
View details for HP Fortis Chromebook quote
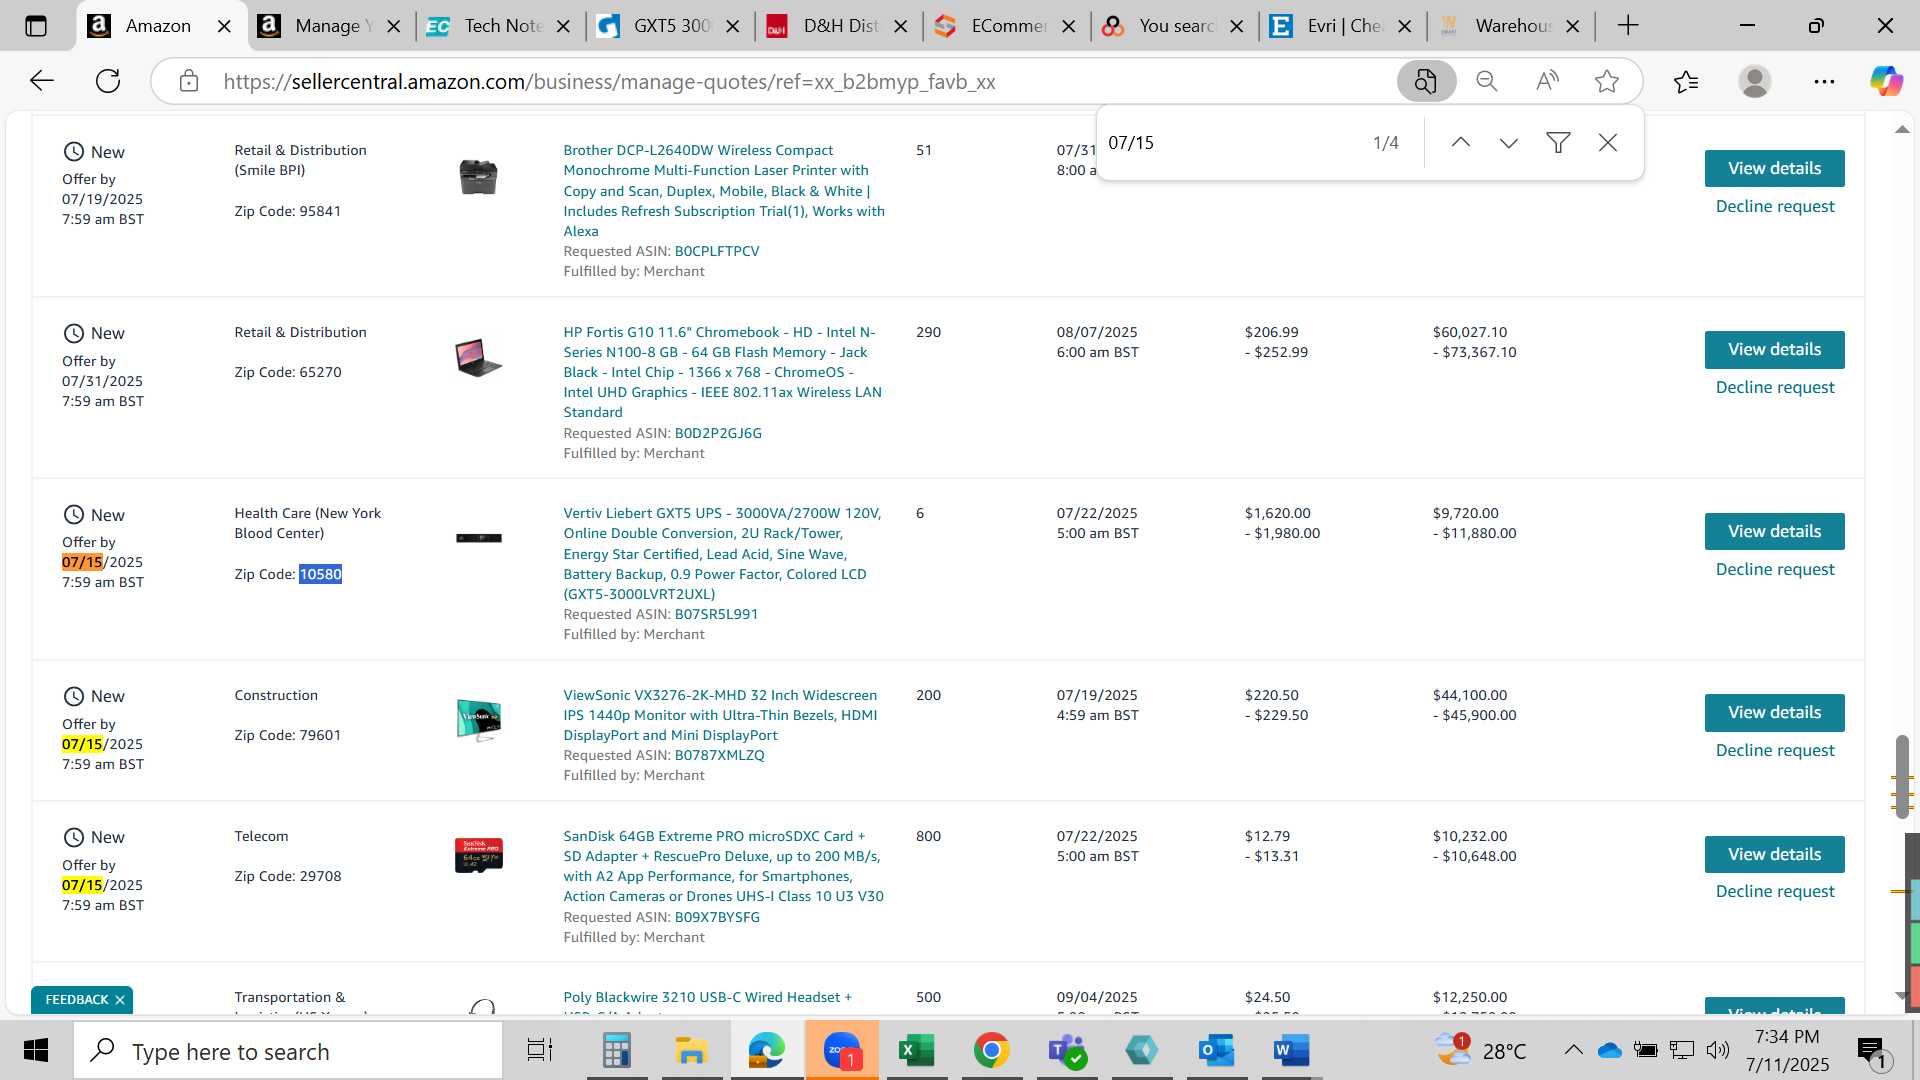pos(1774,350)
